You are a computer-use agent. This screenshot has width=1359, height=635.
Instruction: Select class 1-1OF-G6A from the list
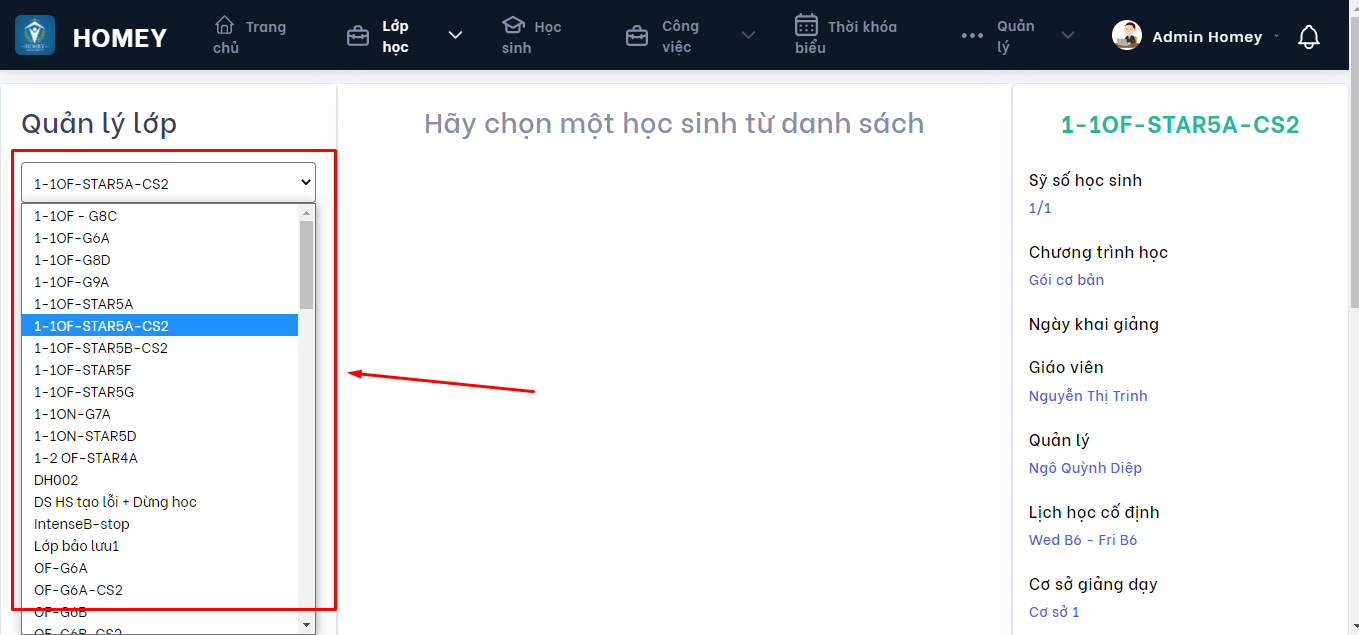[x=72, y=238]
